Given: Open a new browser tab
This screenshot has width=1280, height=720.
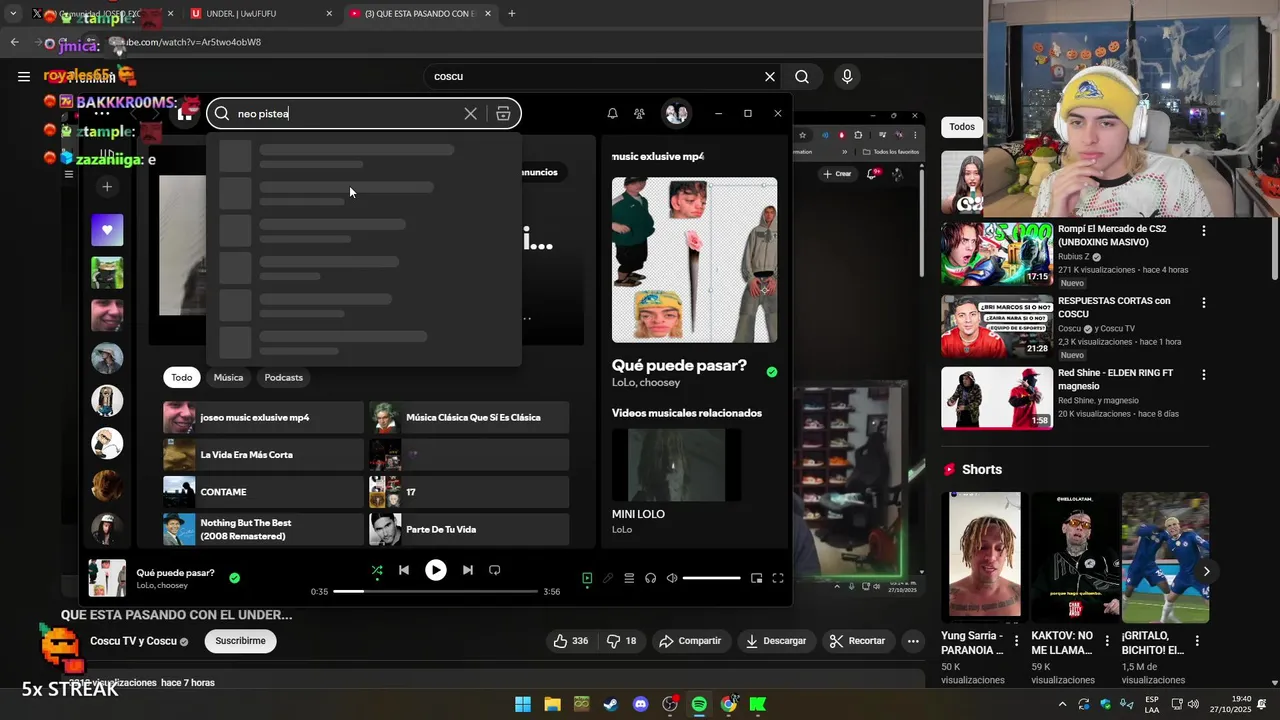Looking at the screenshot, I should [511, 14].
